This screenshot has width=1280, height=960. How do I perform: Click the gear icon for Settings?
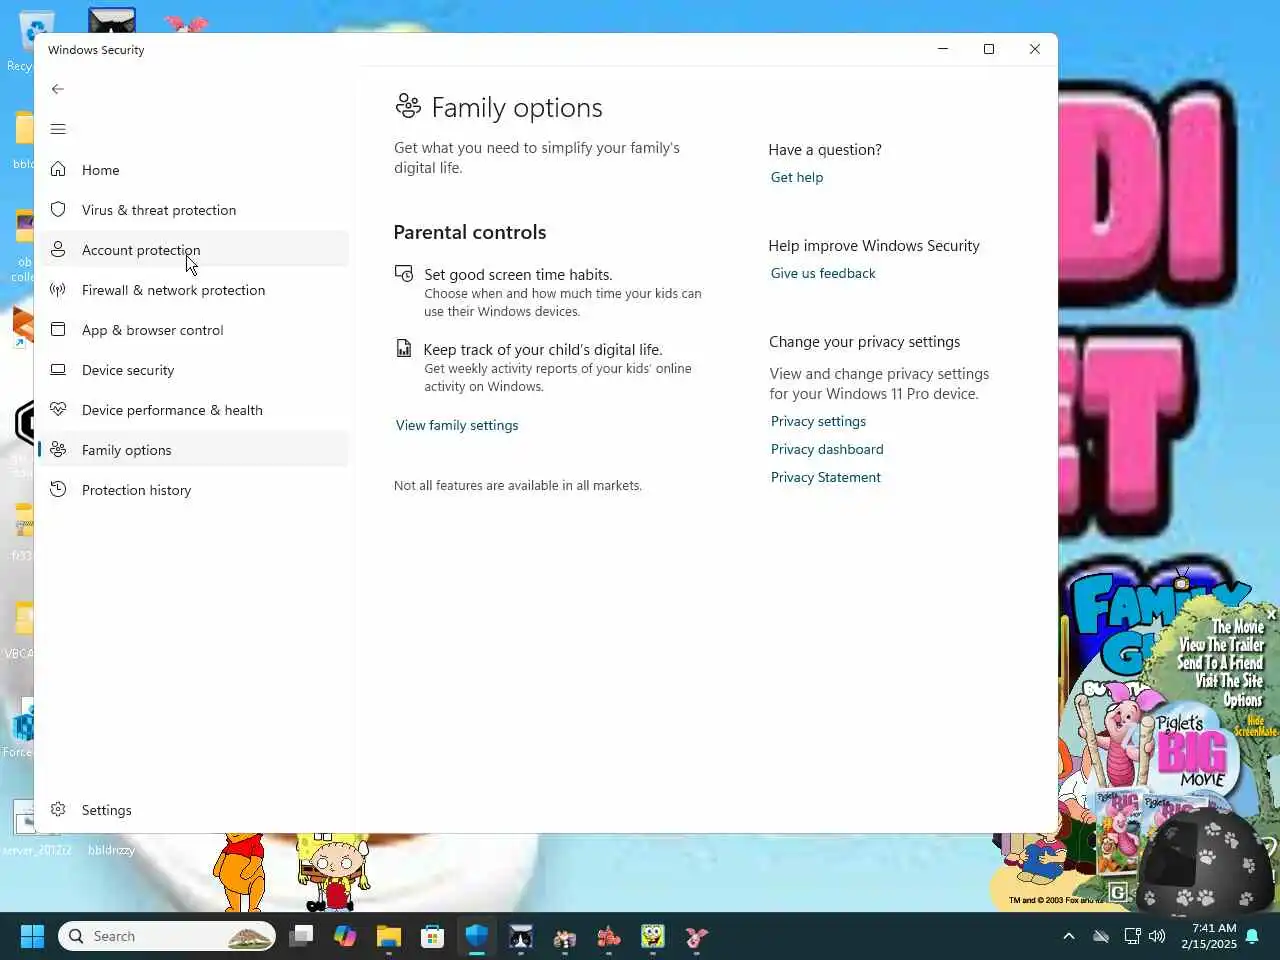58,809
